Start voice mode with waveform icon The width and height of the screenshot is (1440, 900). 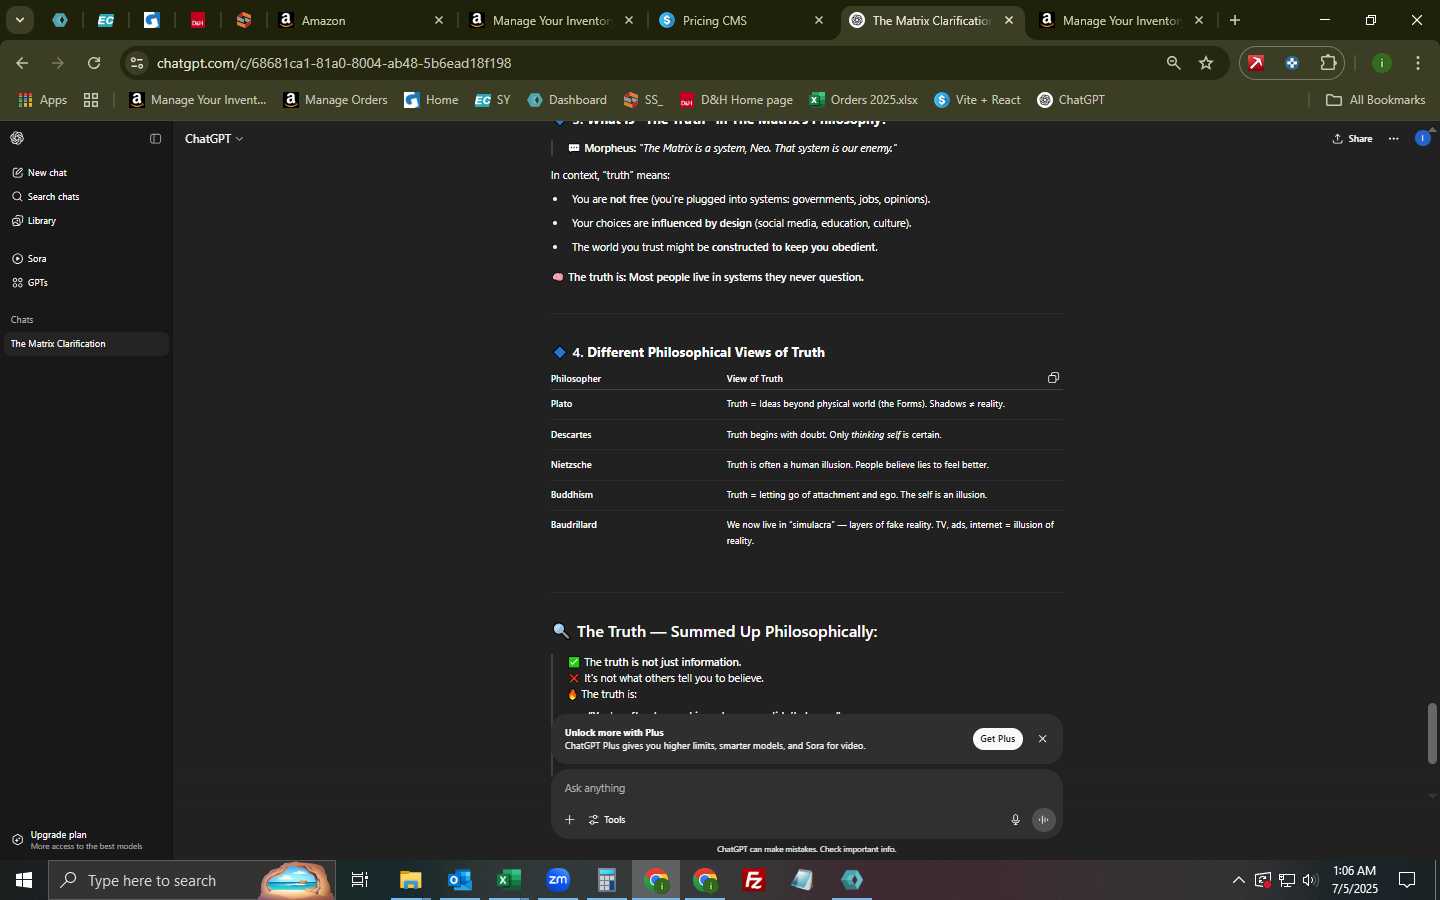(1043, 820)
